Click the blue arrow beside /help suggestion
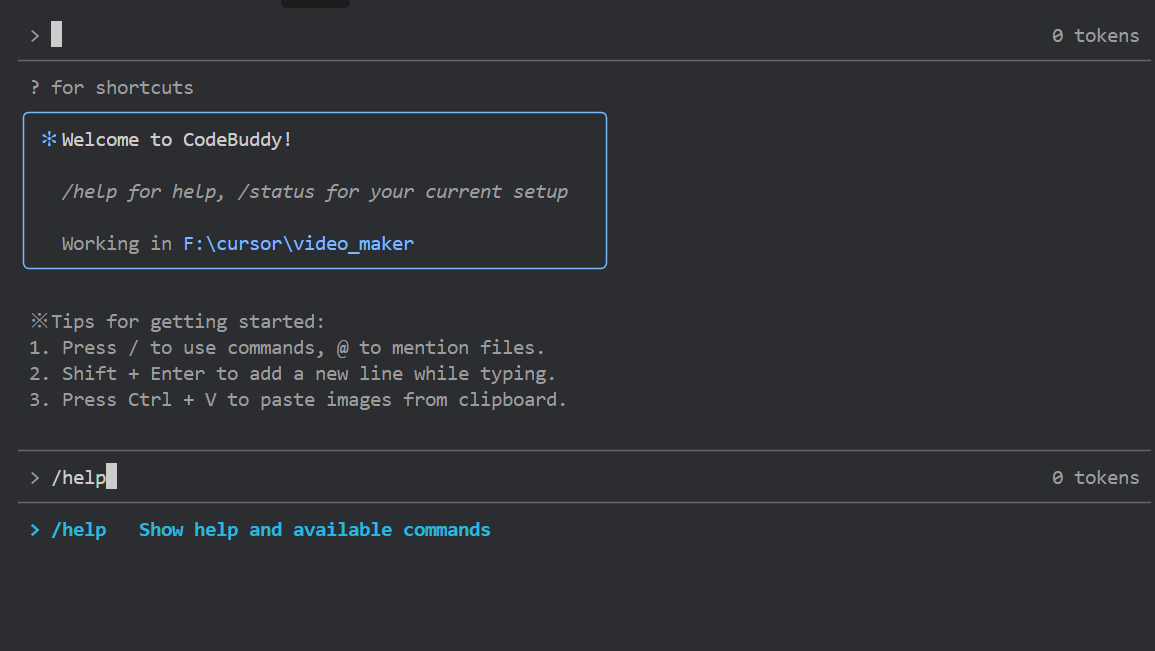 coord(35,530)
